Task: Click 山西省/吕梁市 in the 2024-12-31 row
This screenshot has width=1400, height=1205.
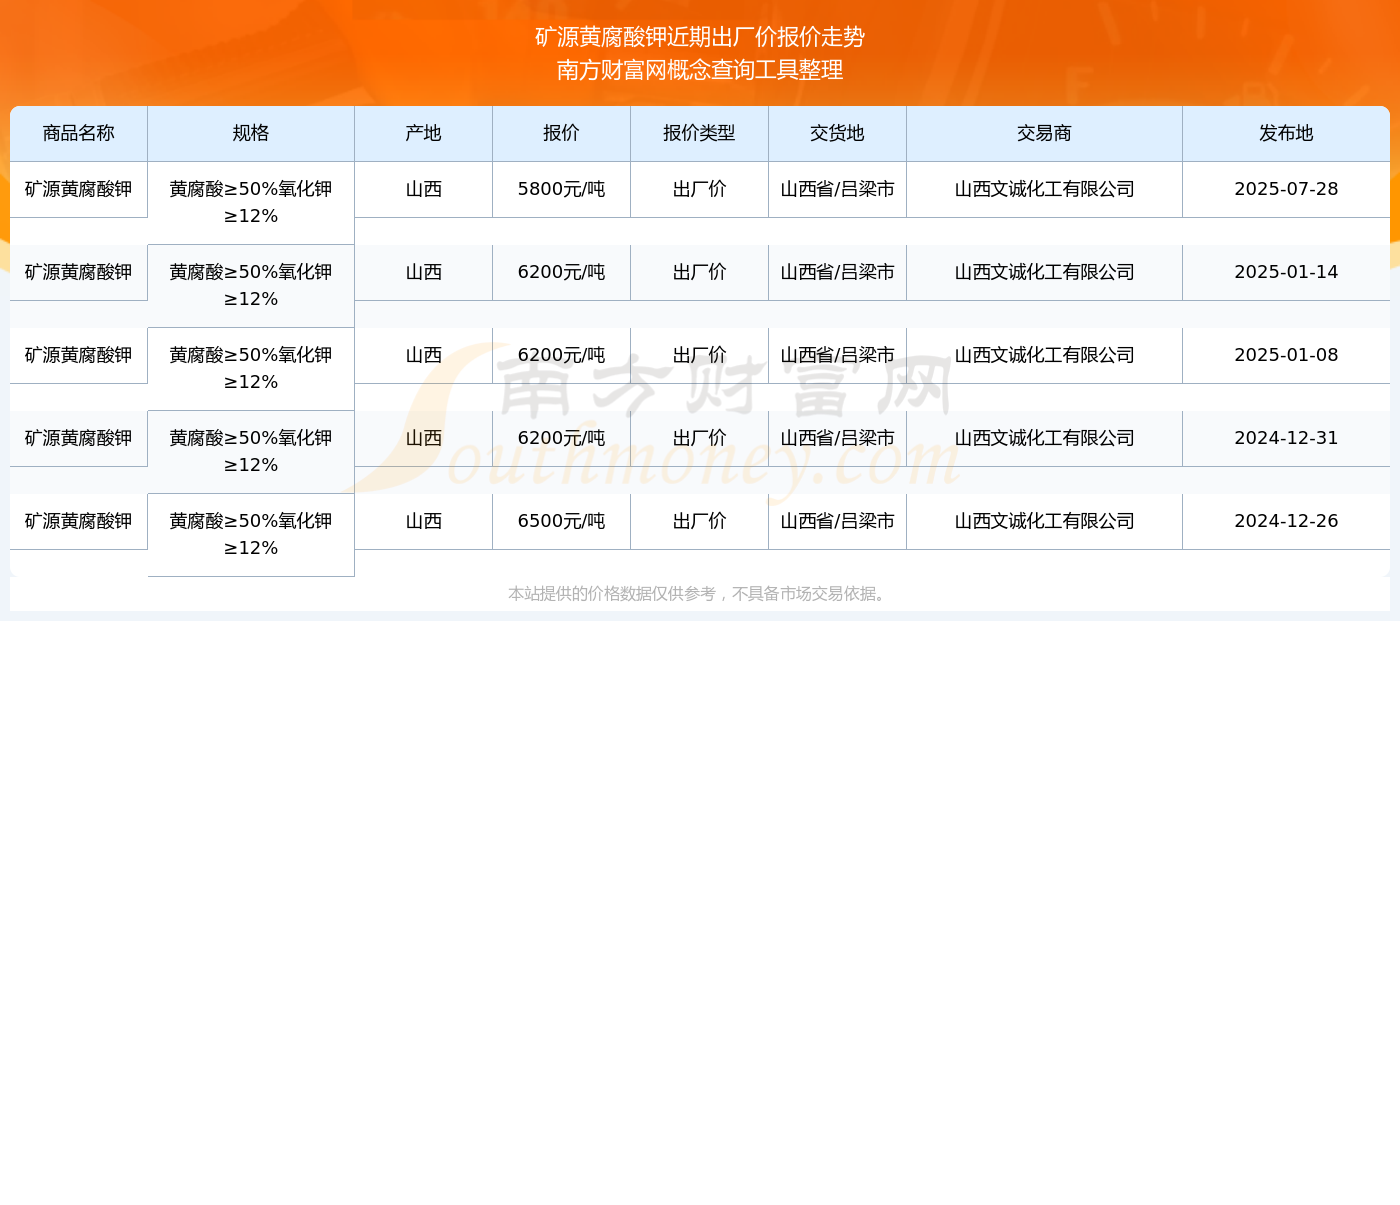Action: coord(838,438)
